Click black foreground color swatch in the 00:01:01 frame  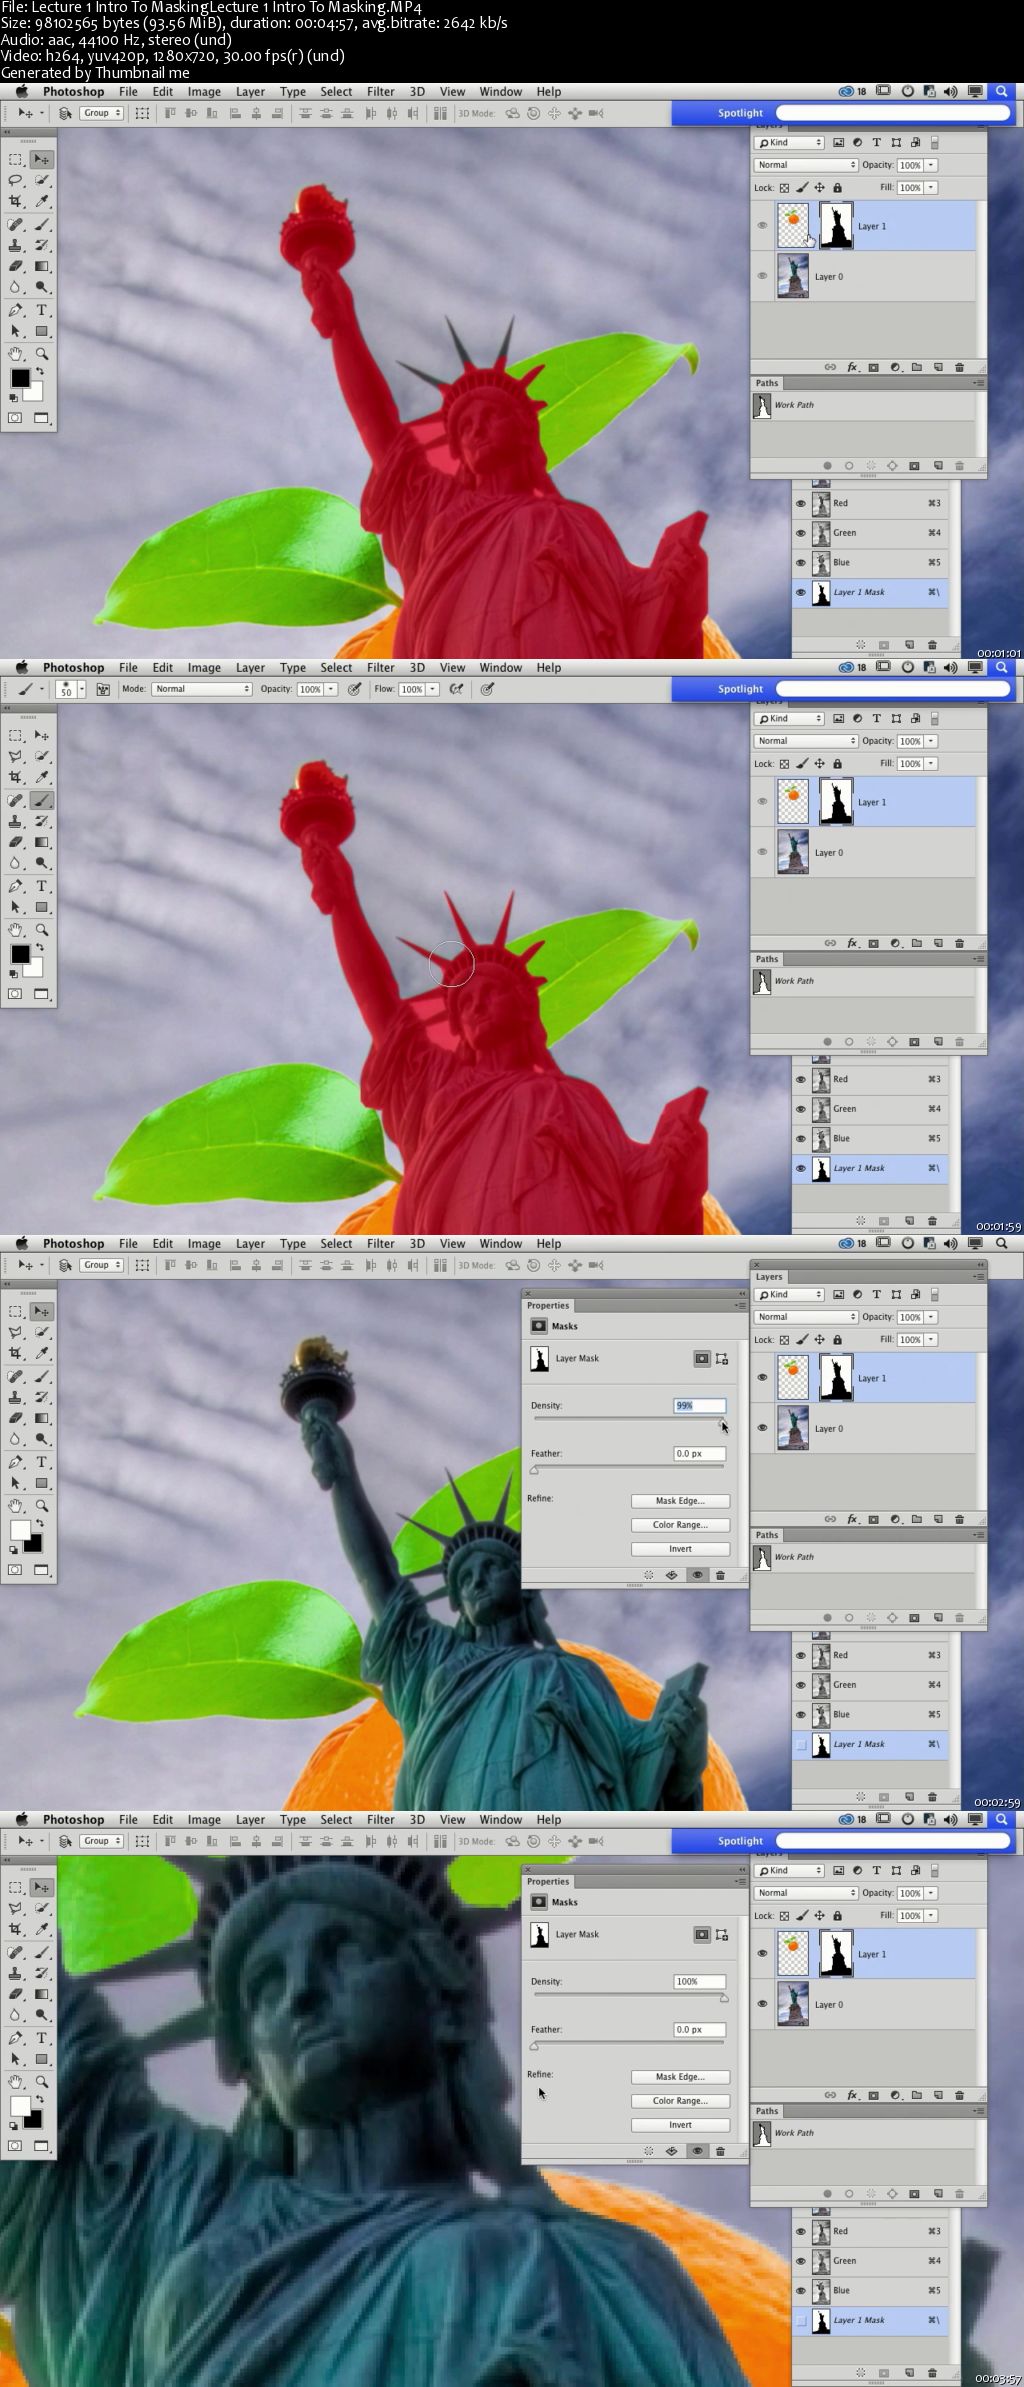19,378
